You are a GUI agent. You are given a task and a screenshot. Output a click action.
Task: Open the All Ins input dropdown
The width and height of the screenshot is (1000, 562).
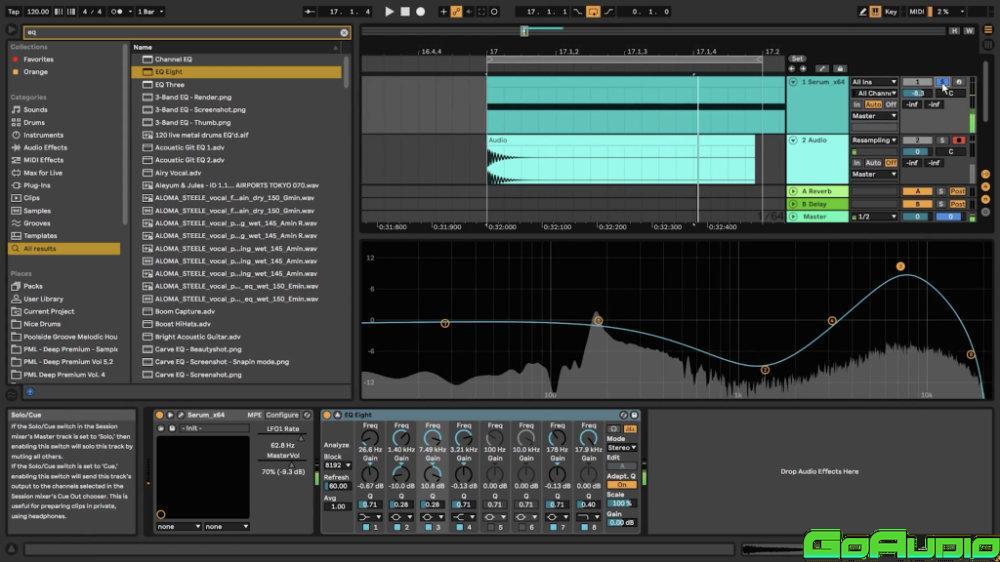click(874, 82)
